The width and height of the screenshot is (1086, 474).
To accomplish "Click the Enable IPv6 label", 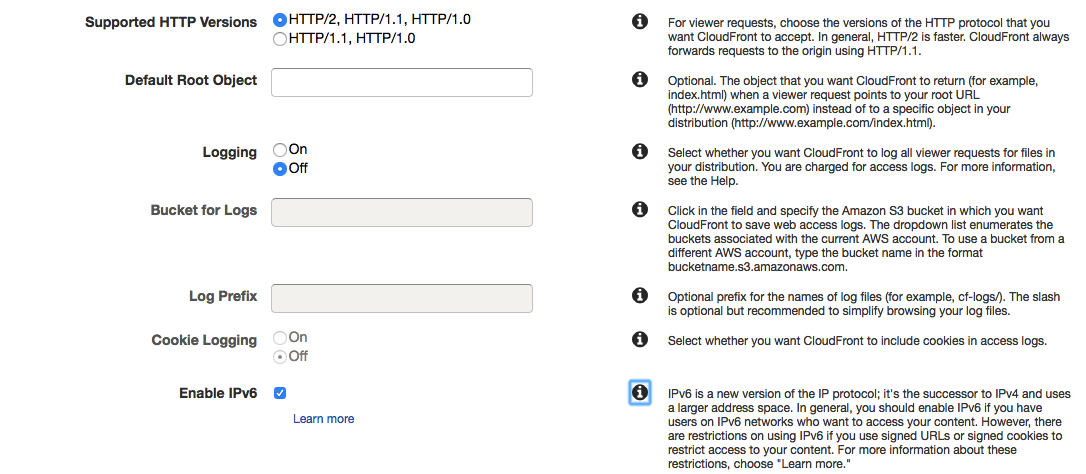I will (x=218, y=393).
